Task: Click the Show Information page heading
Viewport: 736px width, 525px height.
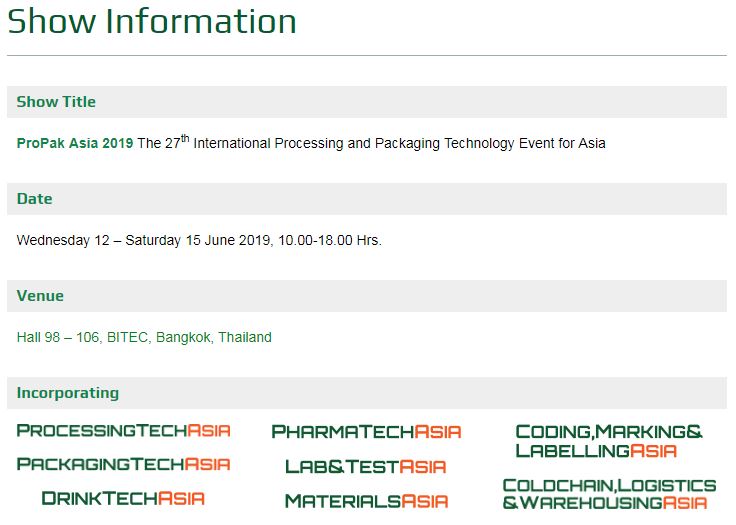Action: [x=152, y=22]
